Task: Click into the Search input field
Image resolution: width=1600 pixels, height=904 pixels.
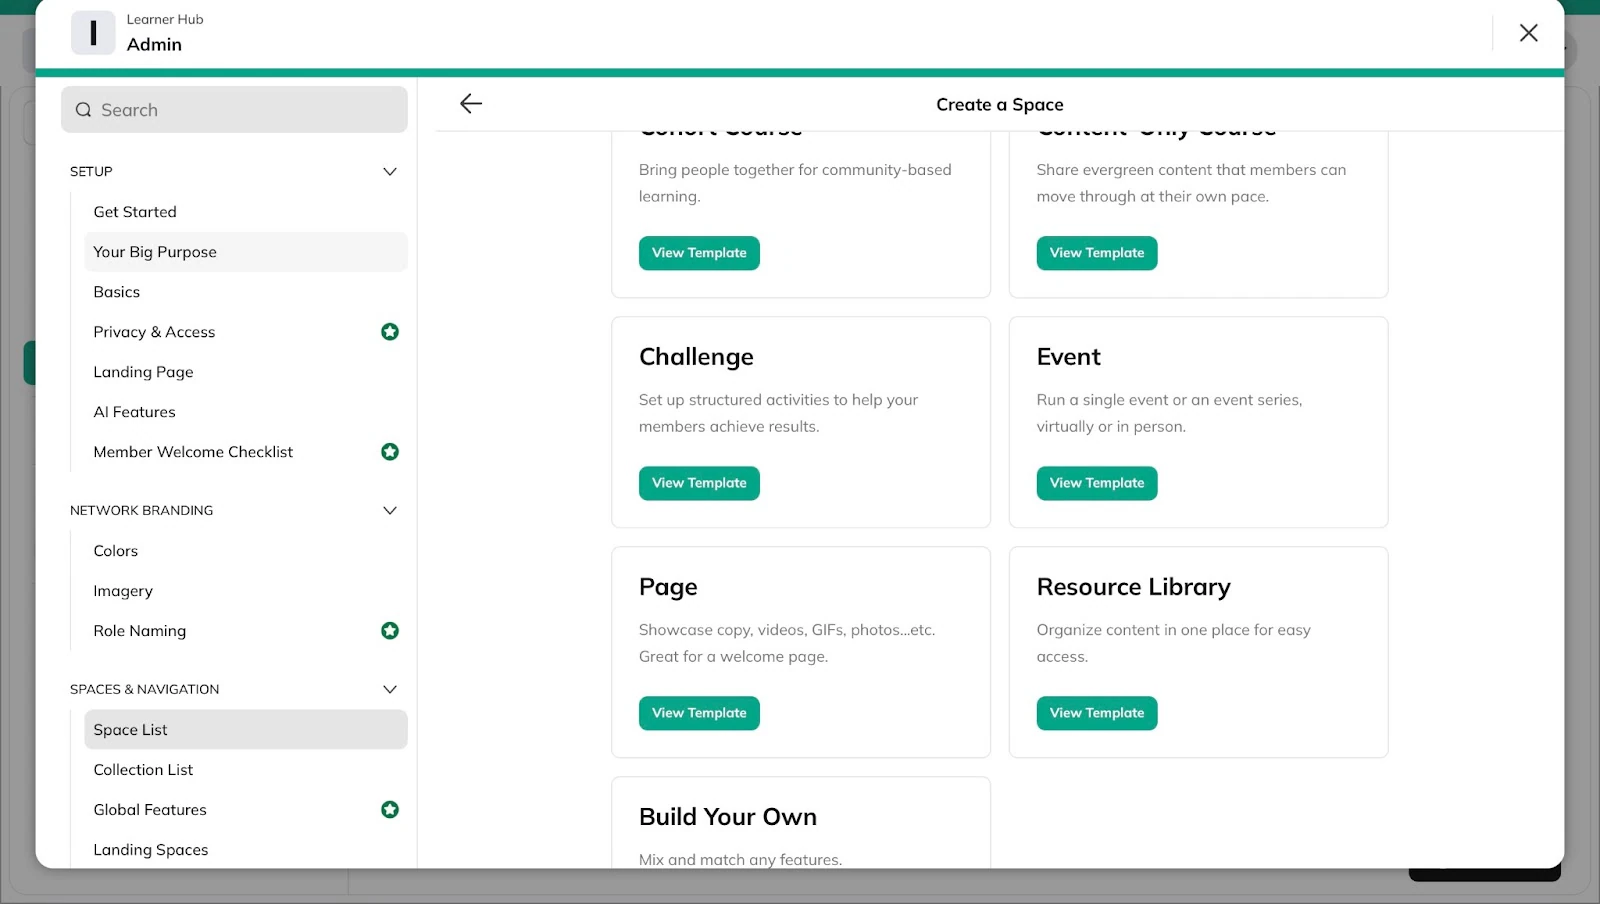Action: tap(234, 110)
